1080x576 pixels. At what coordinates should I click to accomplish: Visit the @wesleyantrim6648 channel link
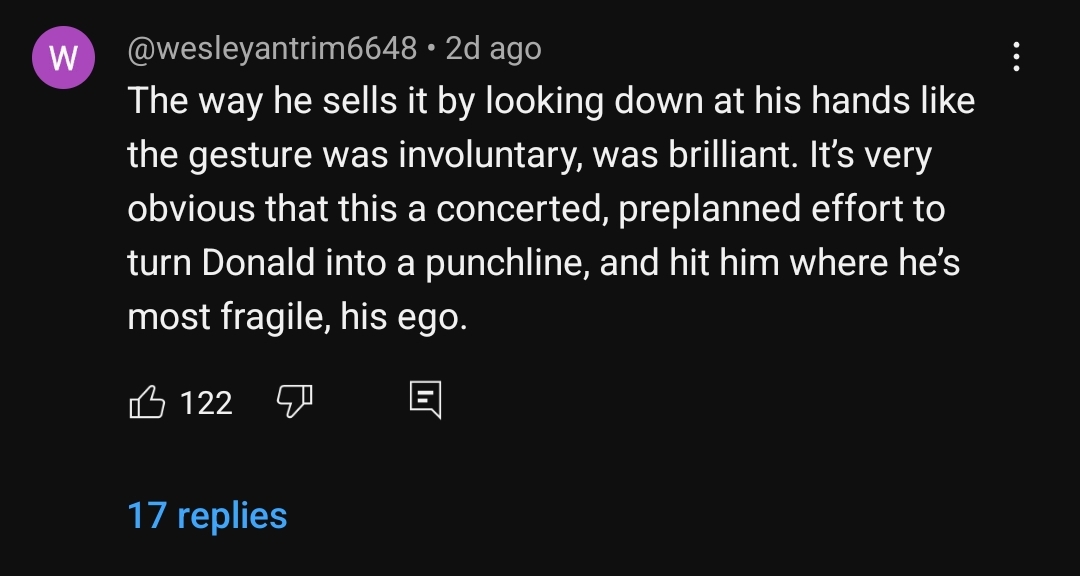(272, 48)
